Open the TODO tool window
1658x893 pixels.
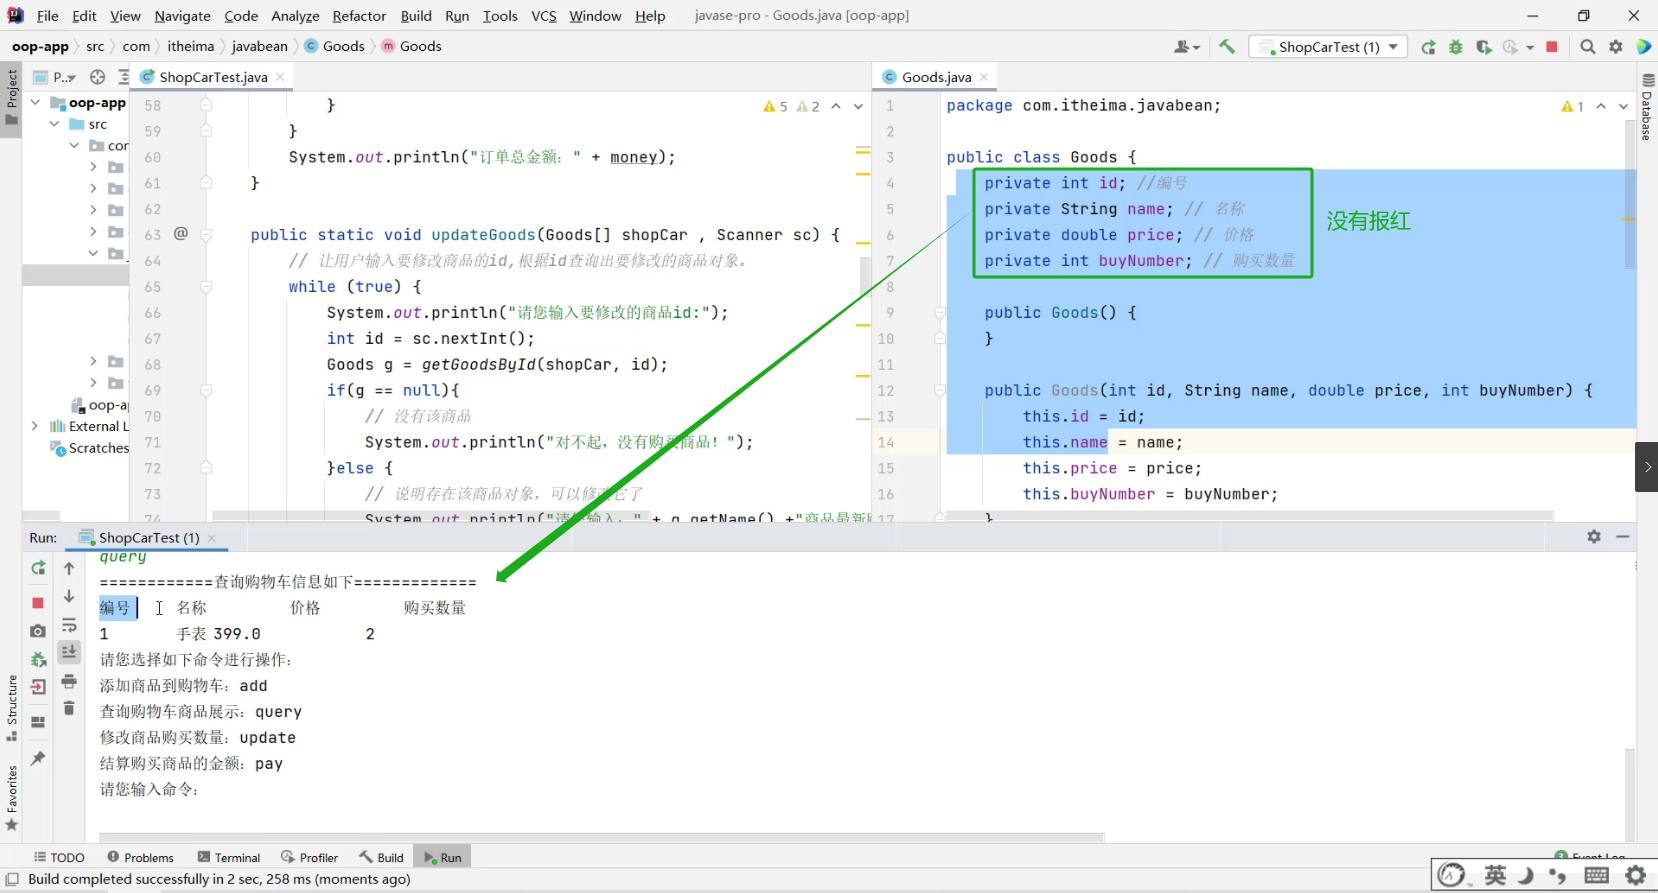coord(59,857)
